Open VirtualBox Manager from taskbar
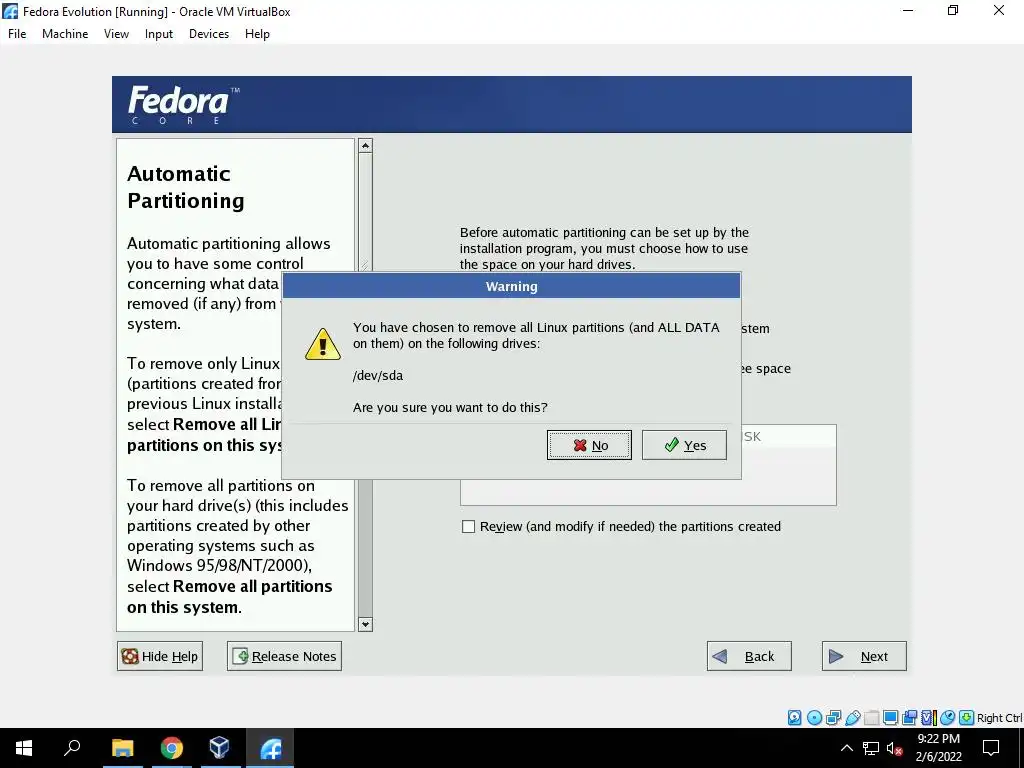 click(x=219, y=748)
